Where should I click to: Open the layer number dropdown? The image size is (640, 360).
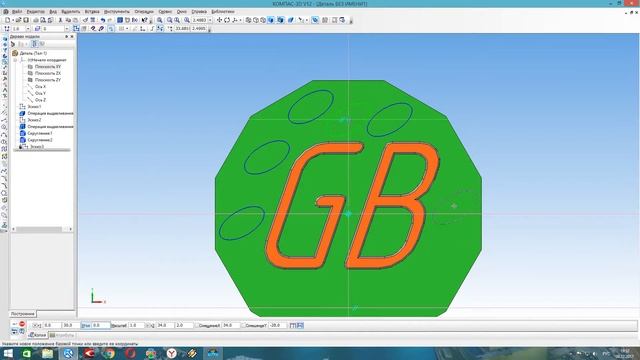tap(67, 29)
